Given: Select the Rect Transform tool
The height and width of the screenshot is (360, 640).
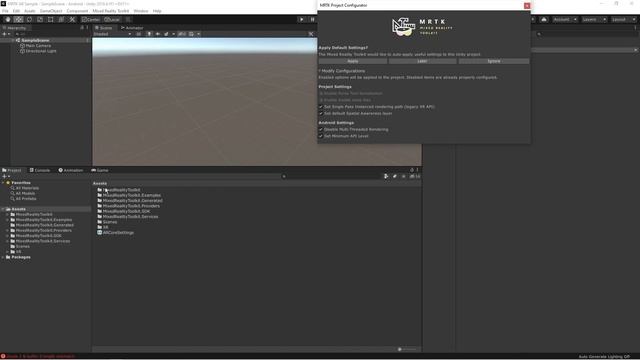Looking at the screenshot, I should click(51, 20).
